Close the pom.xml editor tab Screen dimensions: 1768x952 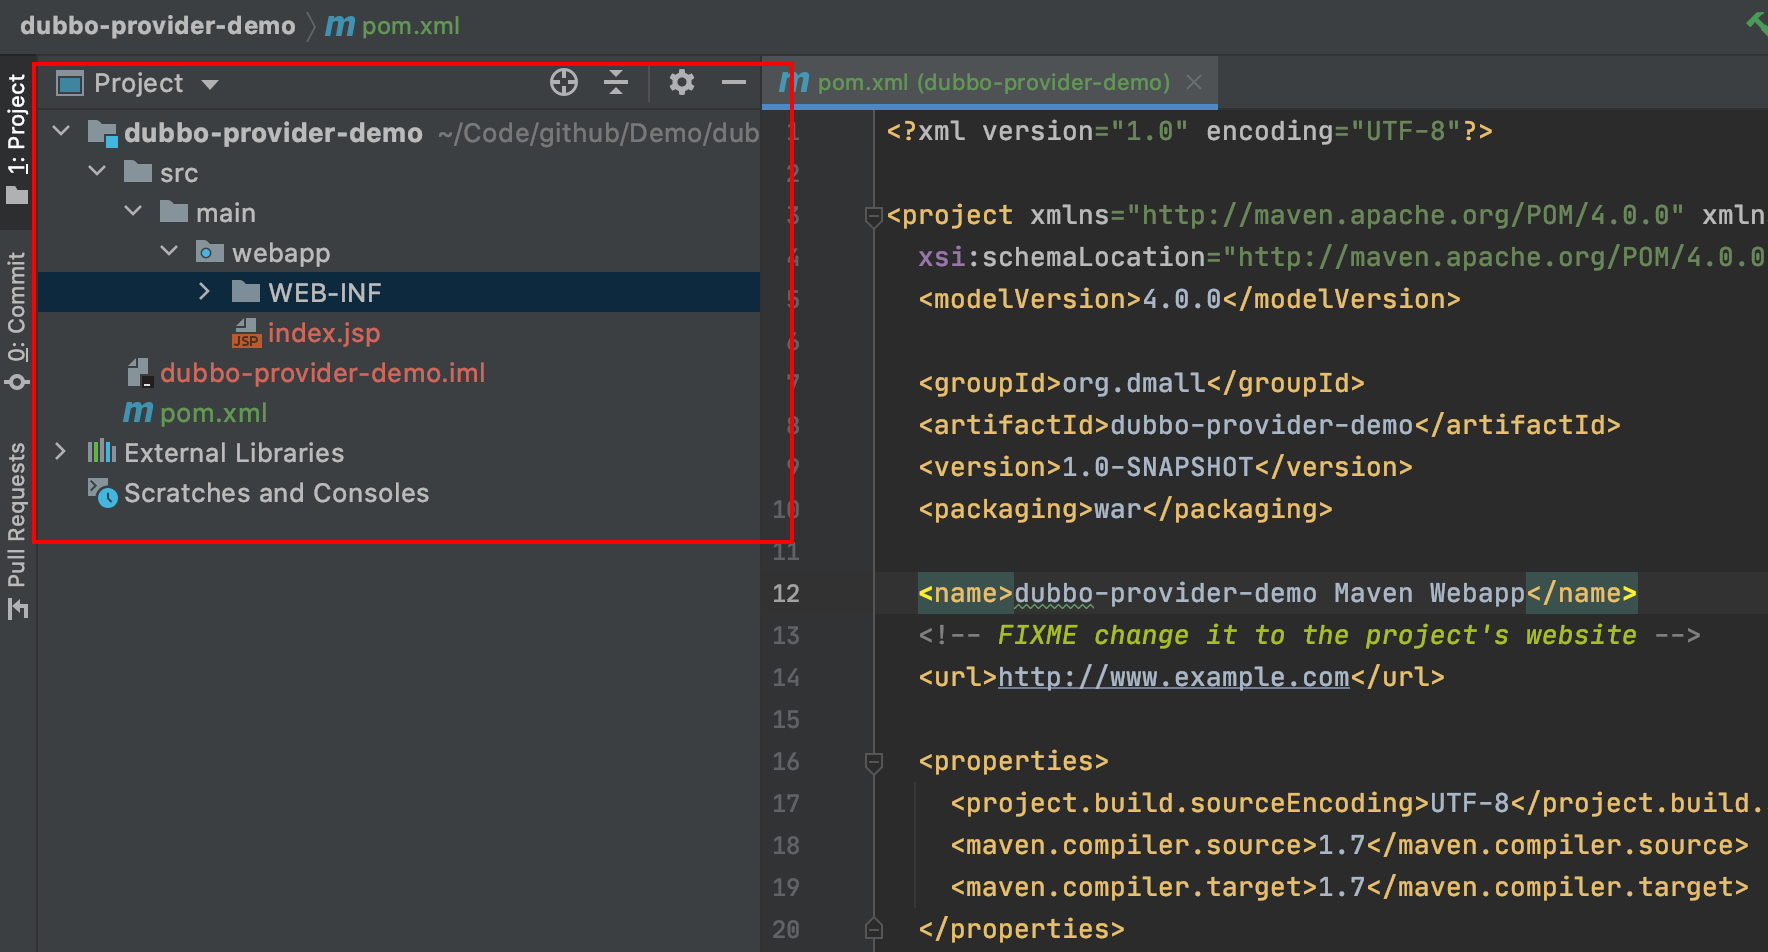click(1194, 82)
